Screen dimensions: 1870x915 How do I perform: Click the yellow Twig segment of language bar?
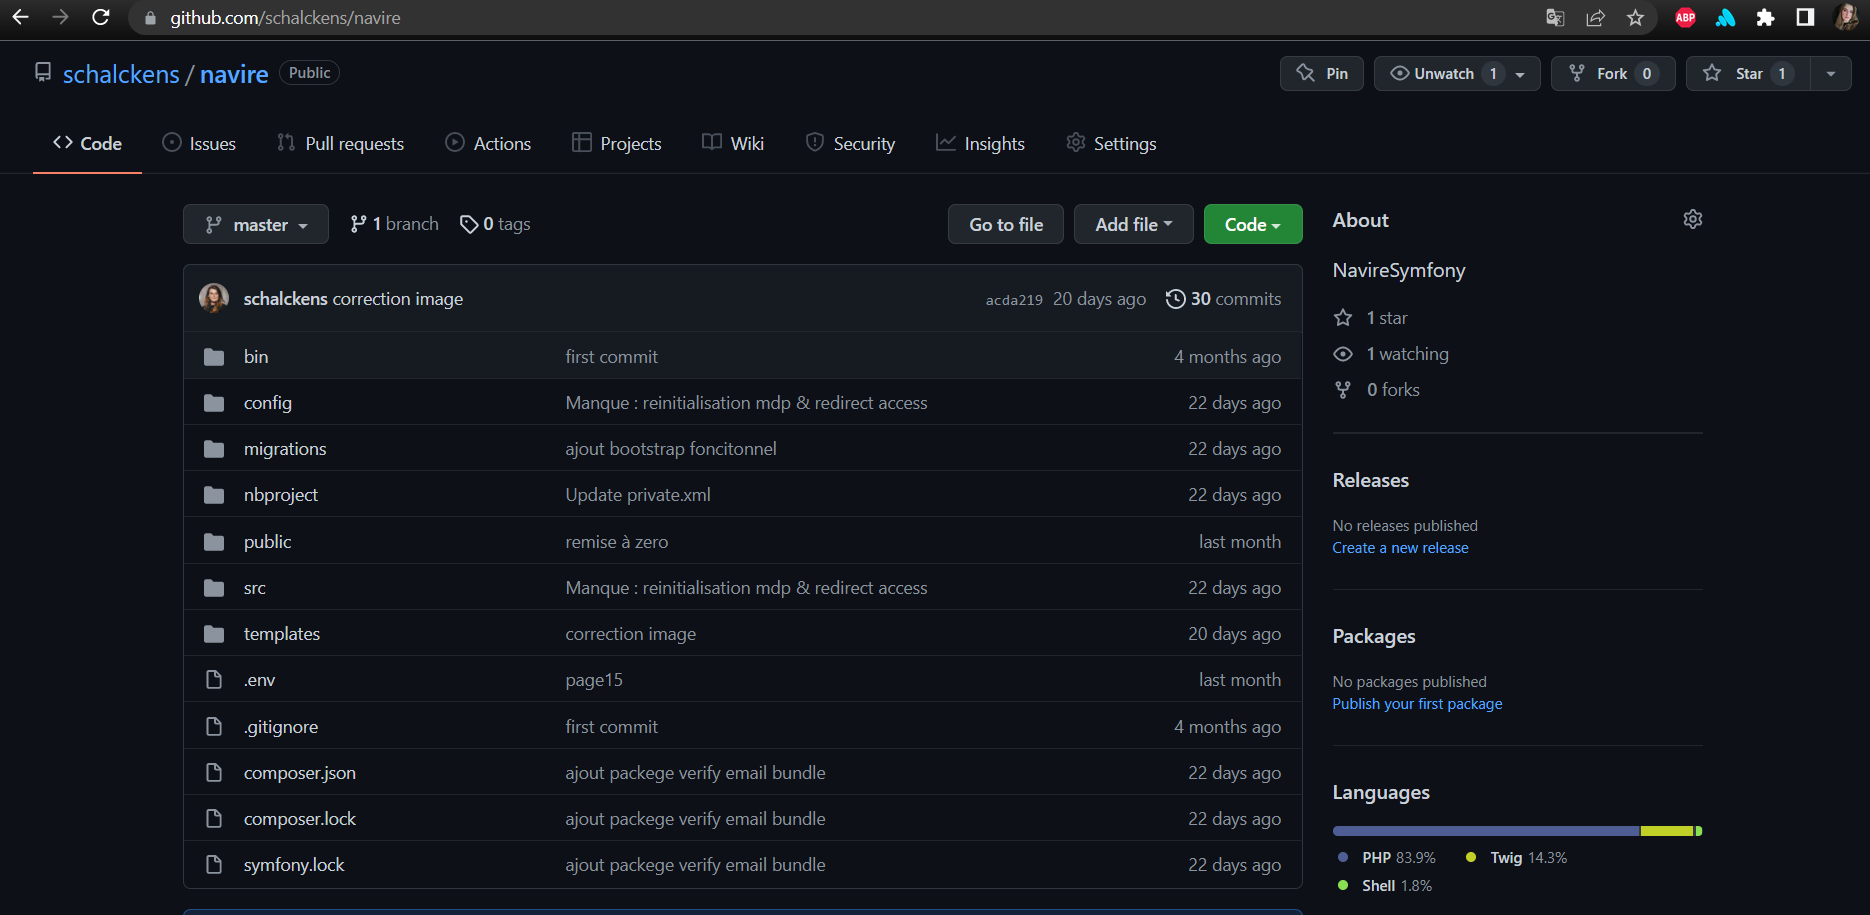pyautogui.click(x=1667, y=831)
